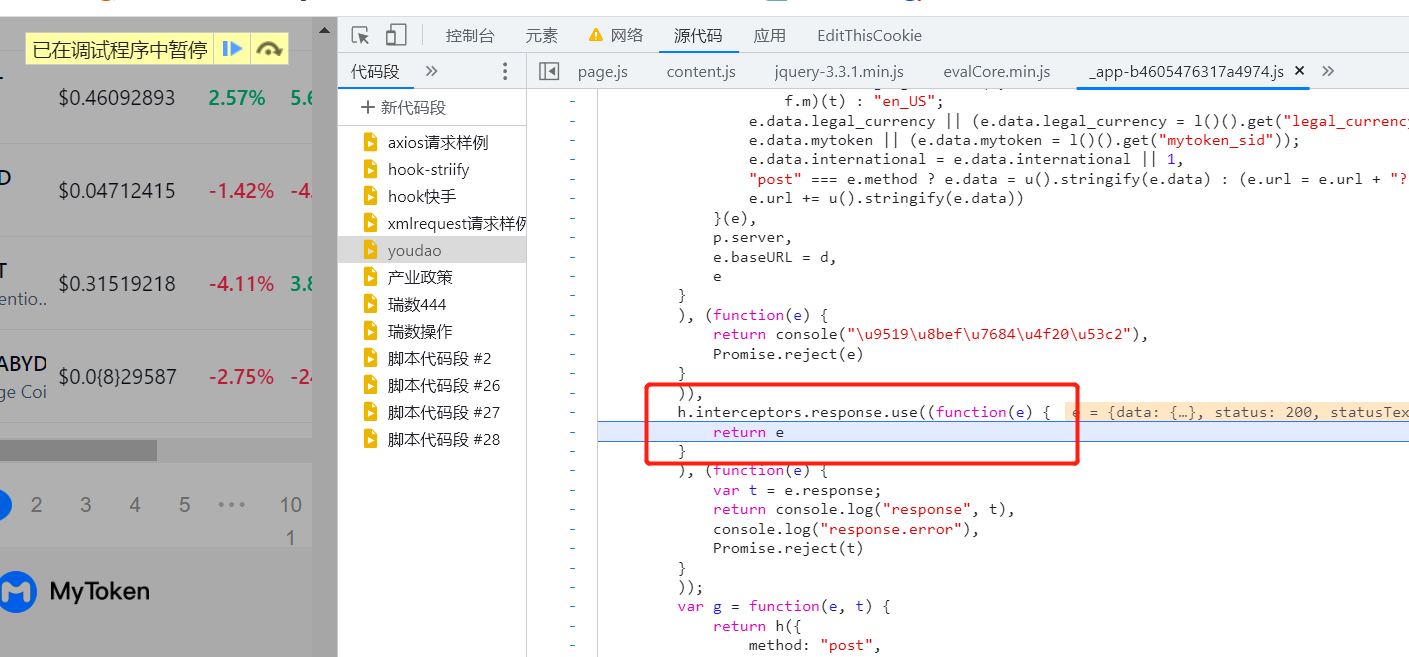Switch to the content.js file tab

point(701,71)
